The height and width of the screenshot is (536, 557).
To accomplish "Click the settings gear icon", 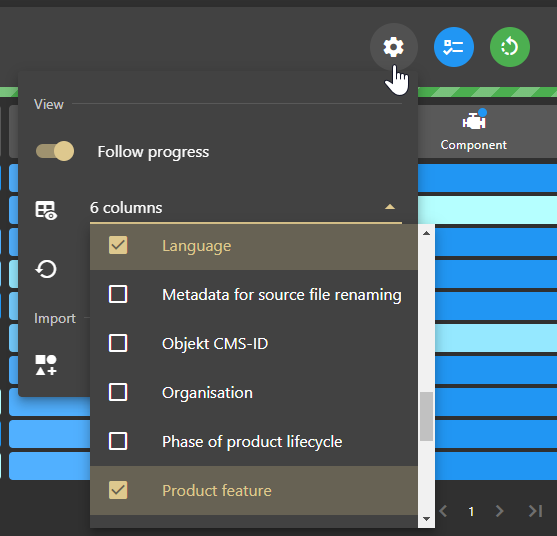I will pyautogui.click(x=394, y=47).
